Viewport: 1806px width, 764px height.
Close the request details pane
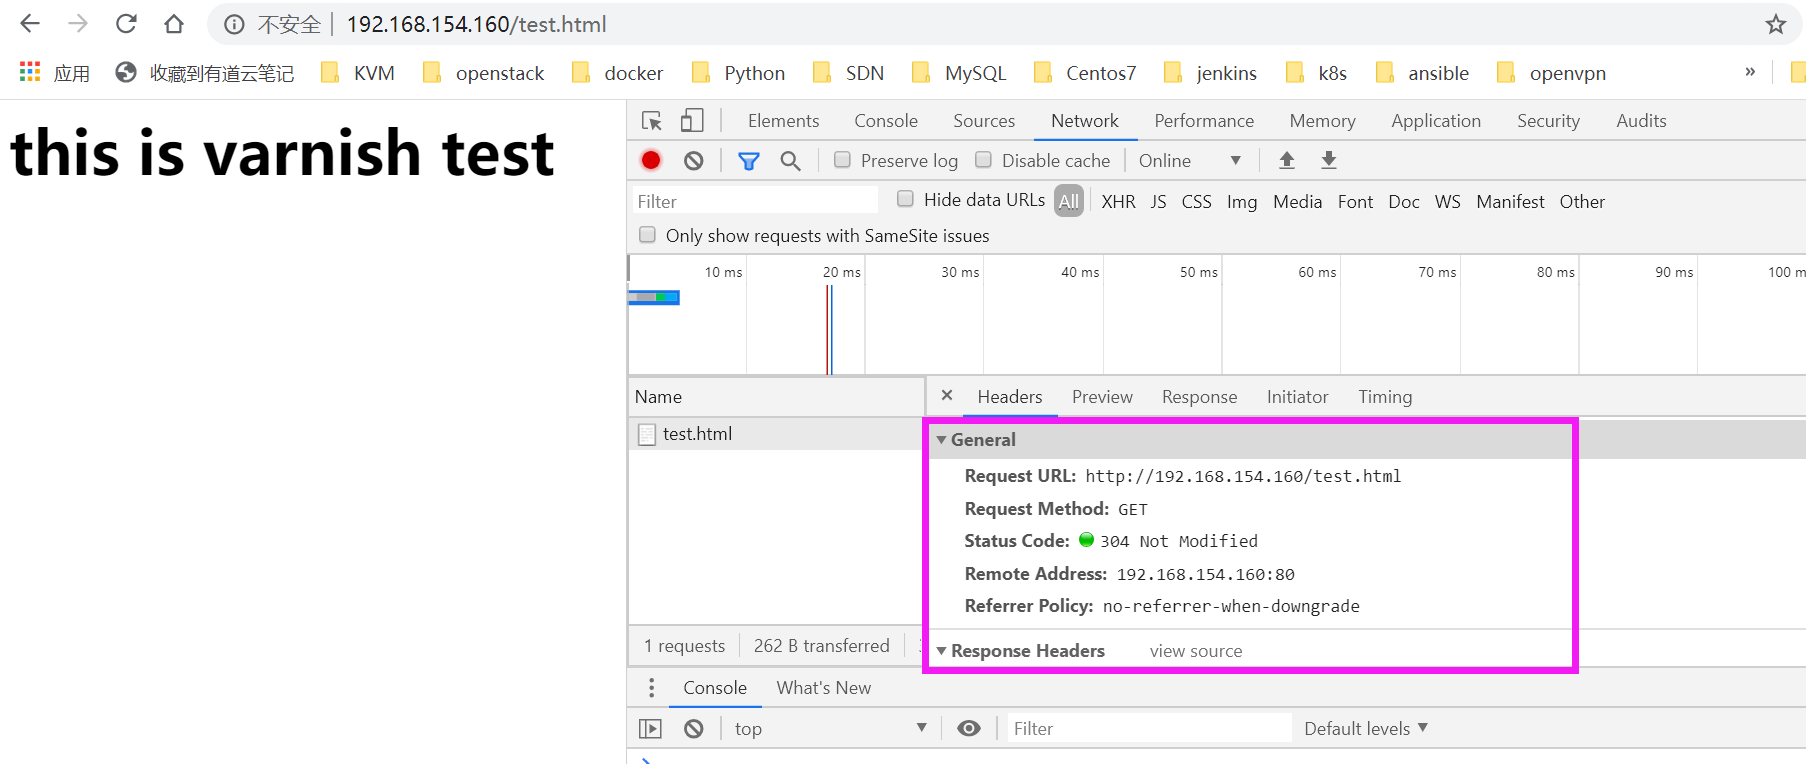[947, 395]
